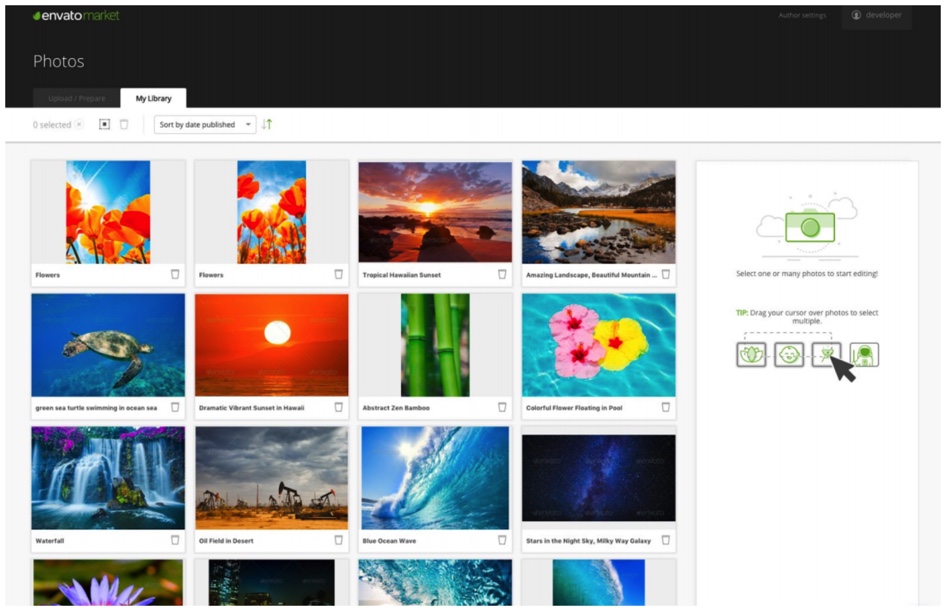Delete Amazing Landscape, Beautiful Mountain photo

(666, 274)
